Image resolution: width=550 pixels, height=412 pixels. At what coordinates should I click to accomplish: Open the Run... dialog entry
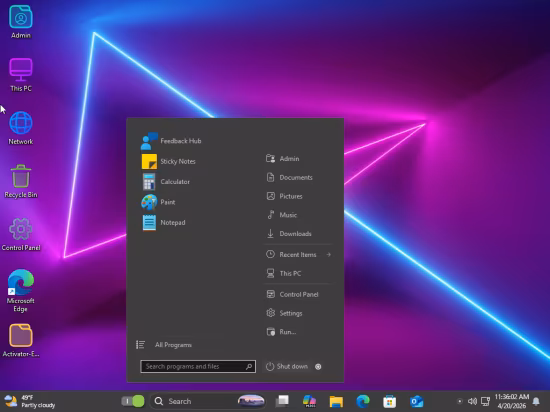tap(281, 332)
